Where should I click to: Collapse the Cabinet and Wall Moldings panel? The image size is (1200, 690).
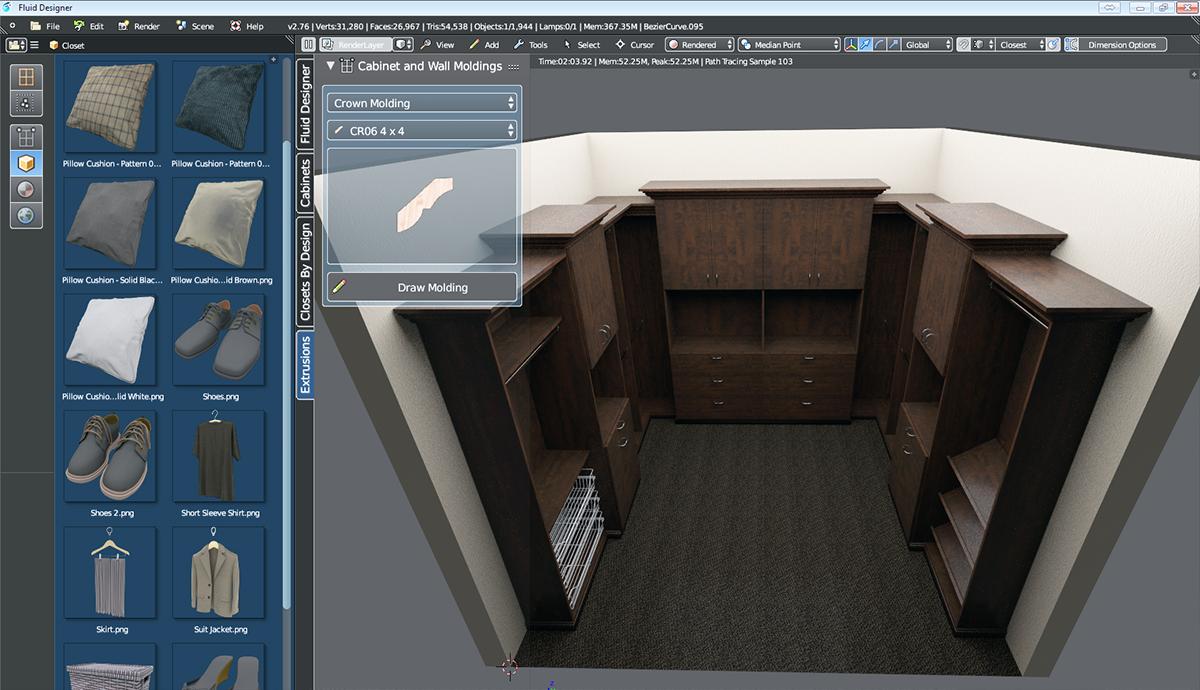coord(331,66)
